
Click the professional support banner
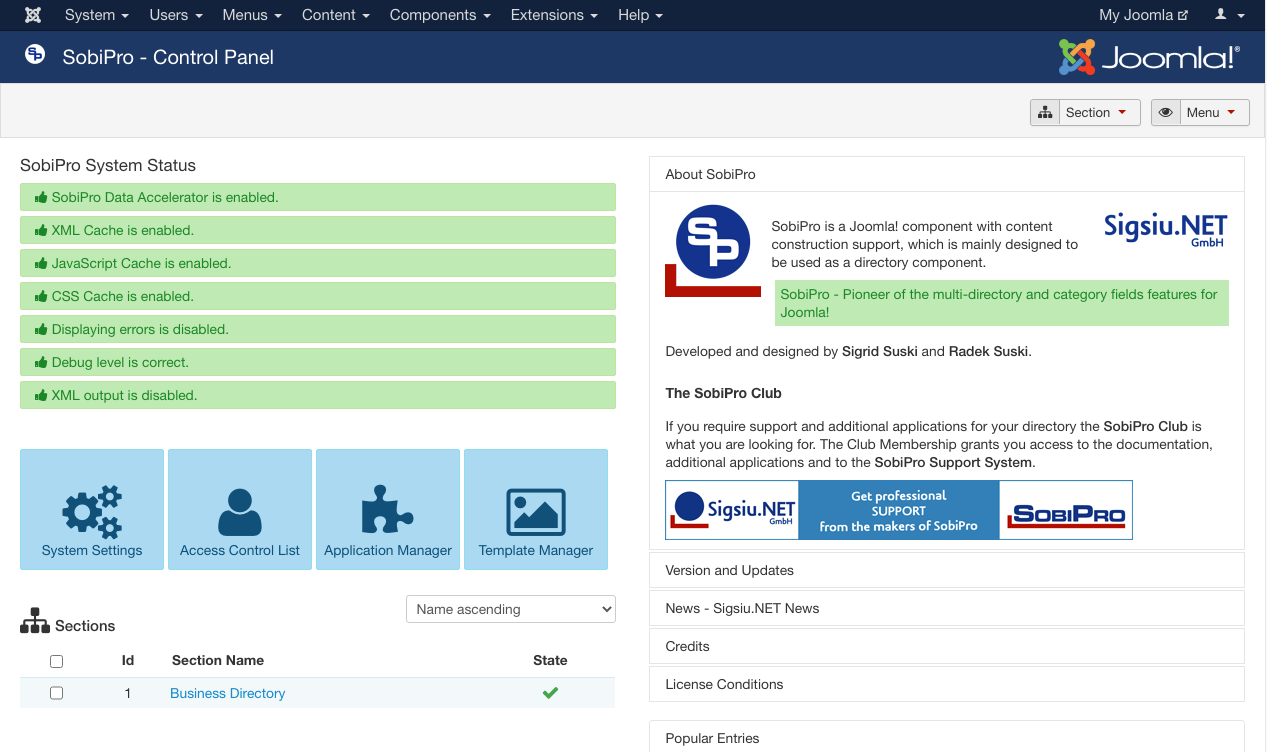click(898, 510)
